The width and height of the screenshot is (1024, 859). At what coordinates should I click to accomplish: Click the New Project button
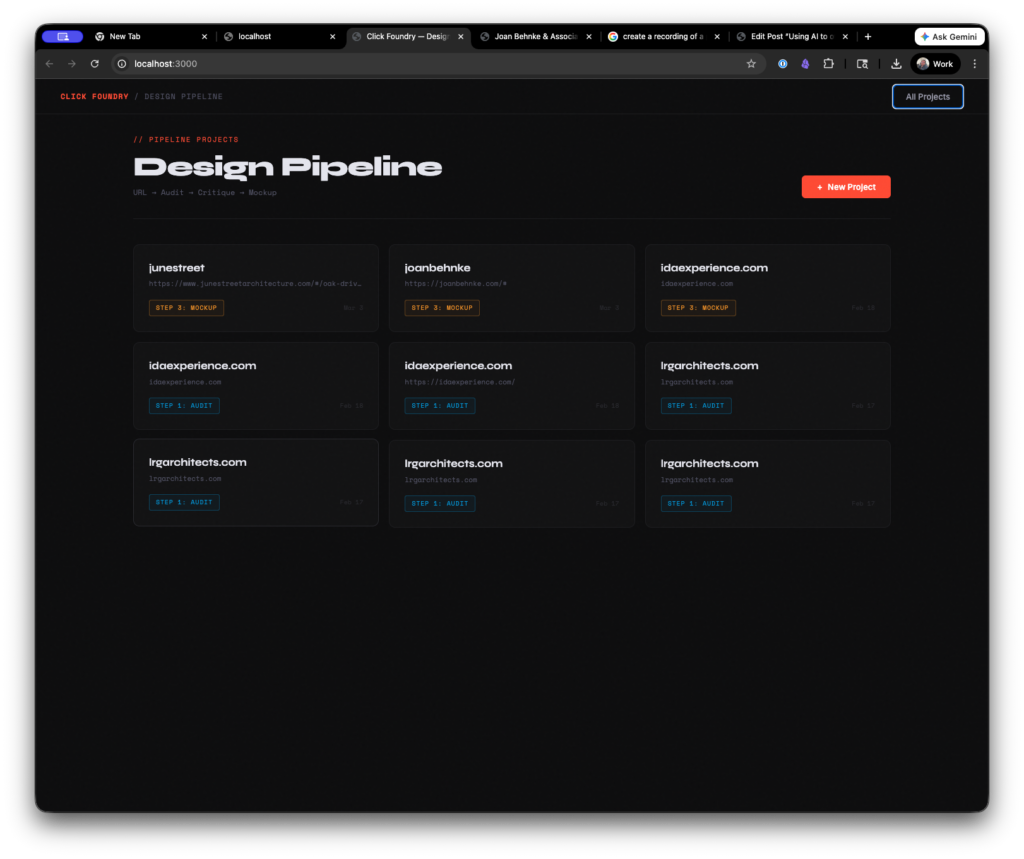845,187
